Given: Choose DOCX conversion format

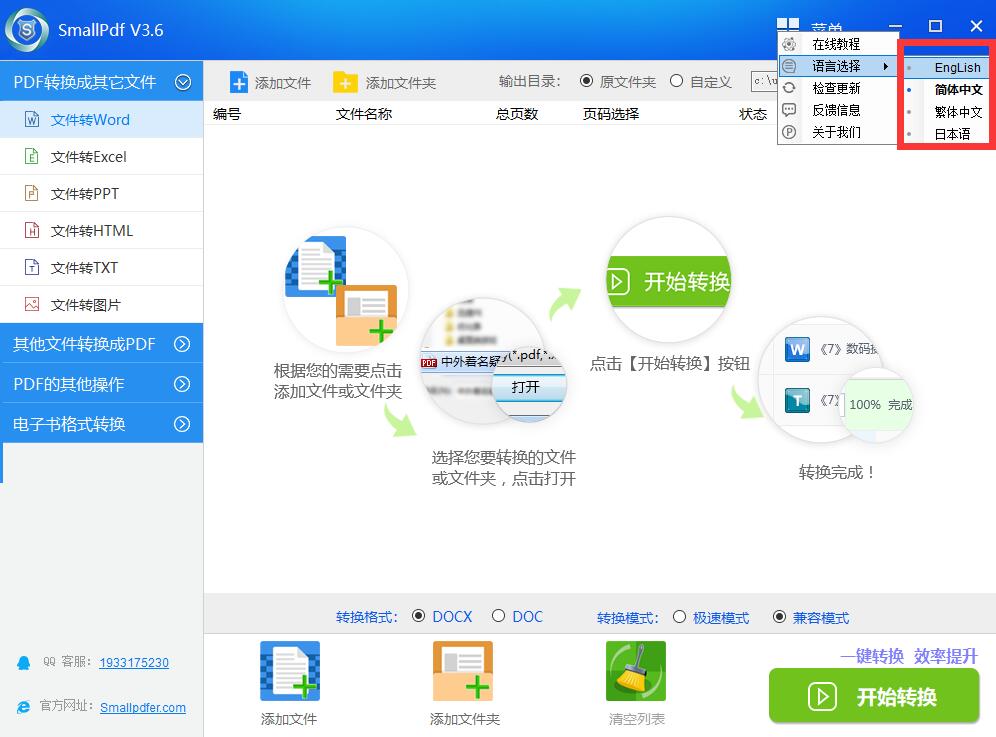Looking at the screenshot, I should click(x=418, y=616).
